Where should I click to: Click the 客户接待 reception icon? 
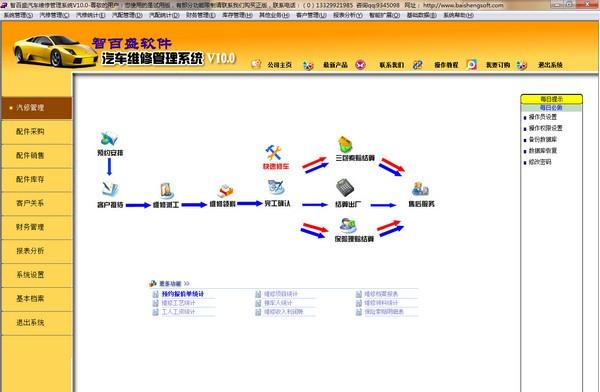[x=110, y=189]
